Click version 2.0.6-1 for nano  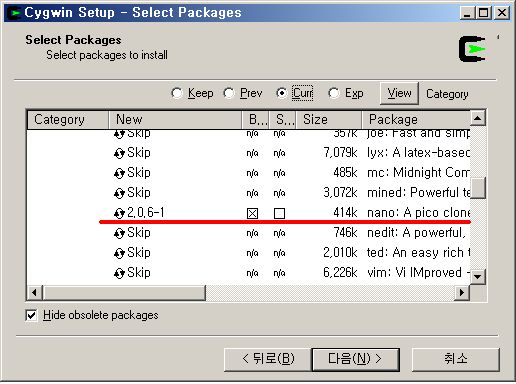(146, 213)
